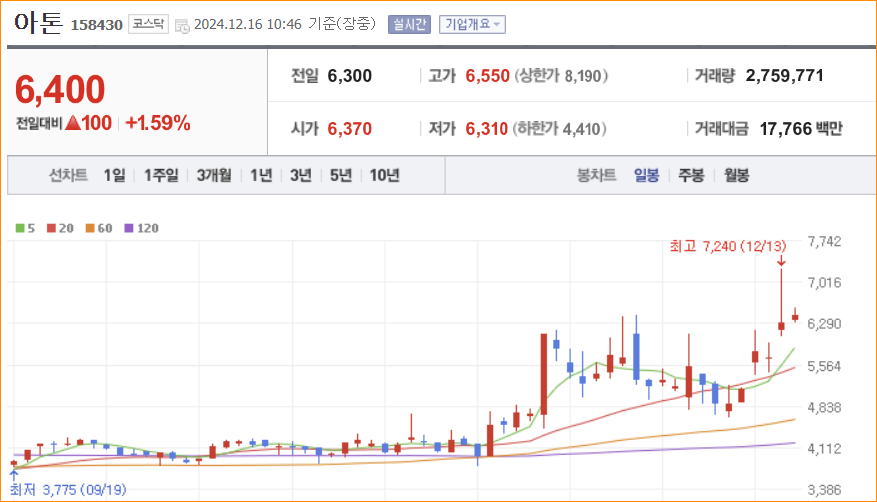Click the calendar icon before the date
This screenshot has height=502, width=877.
tap(182, 26)
